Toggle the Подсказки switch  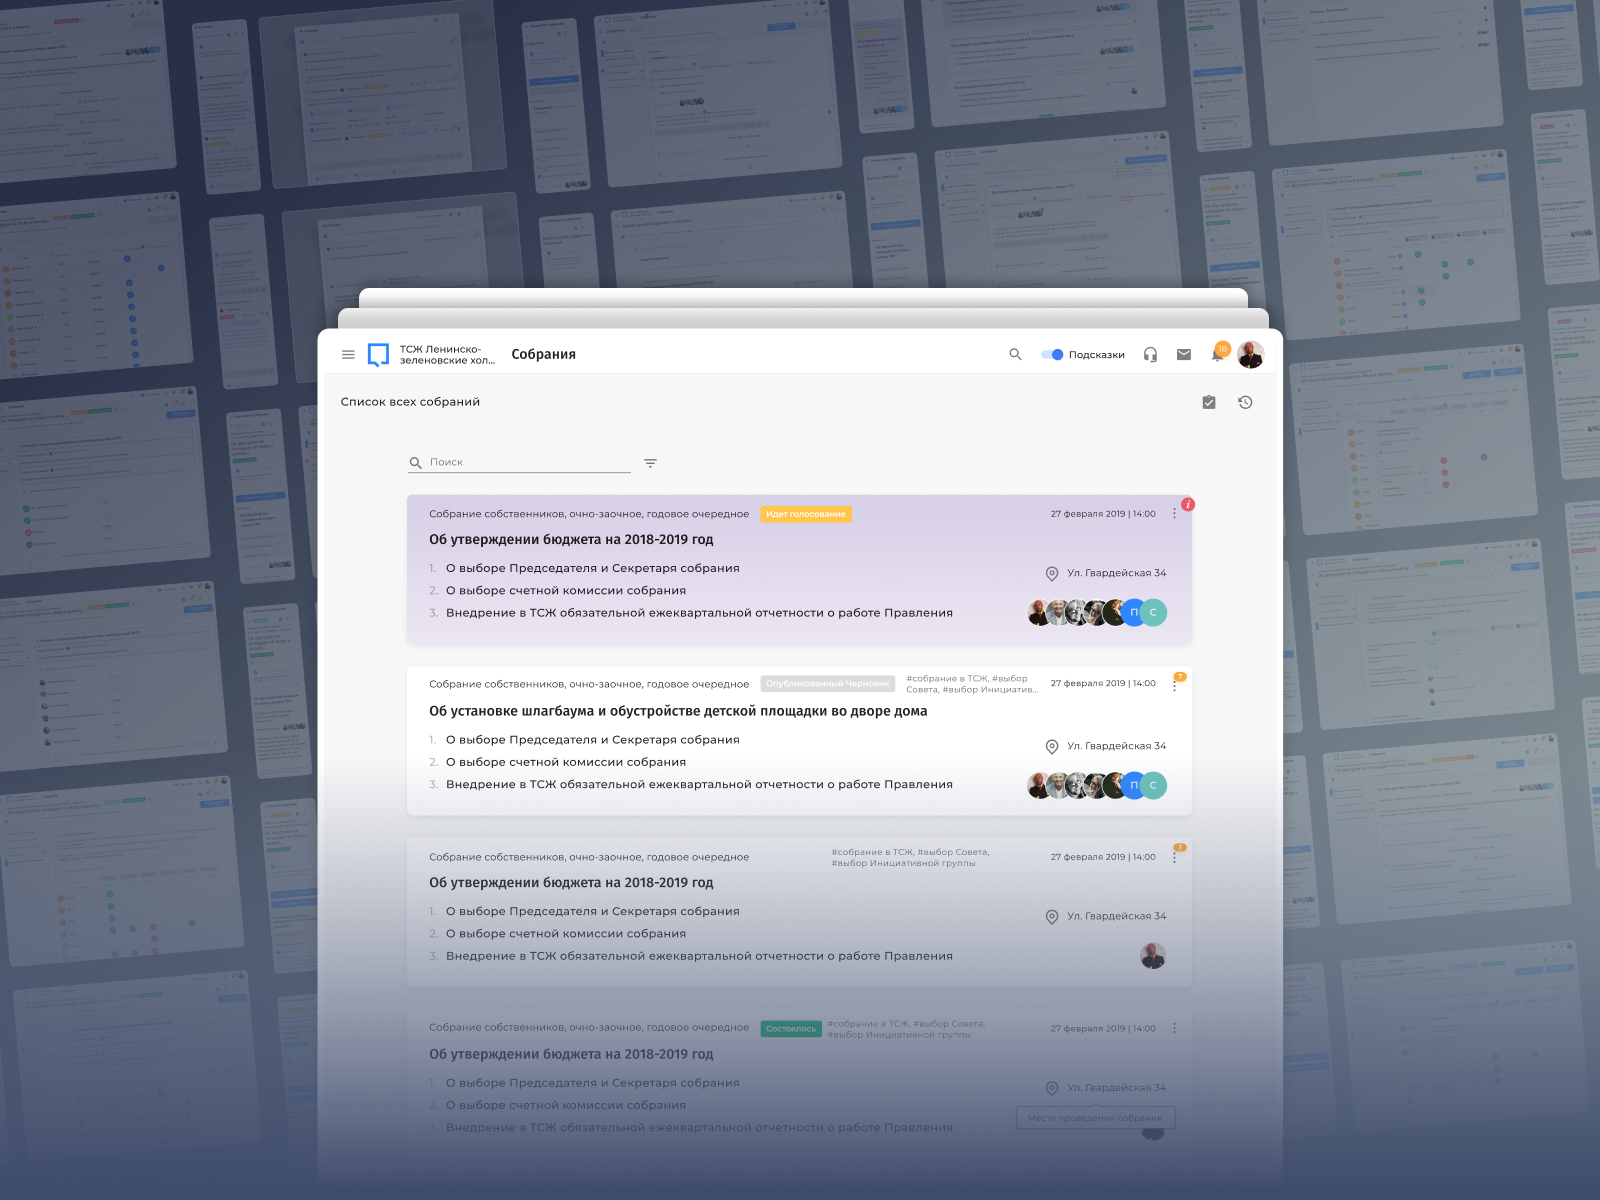tap(1052, 354)
